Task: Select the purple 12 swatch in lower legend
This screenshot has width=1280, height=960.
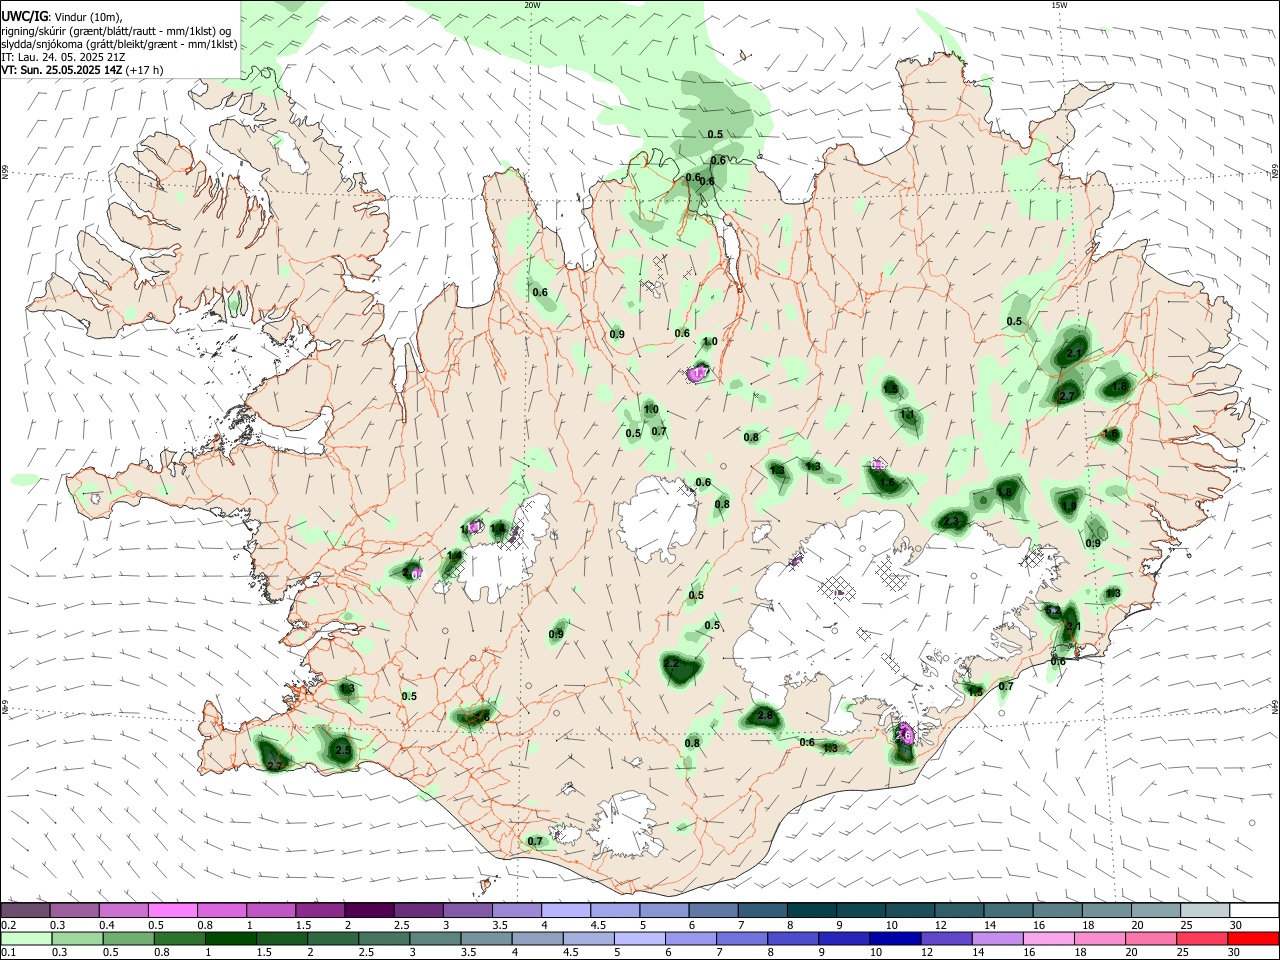Action: coord(945,939)
